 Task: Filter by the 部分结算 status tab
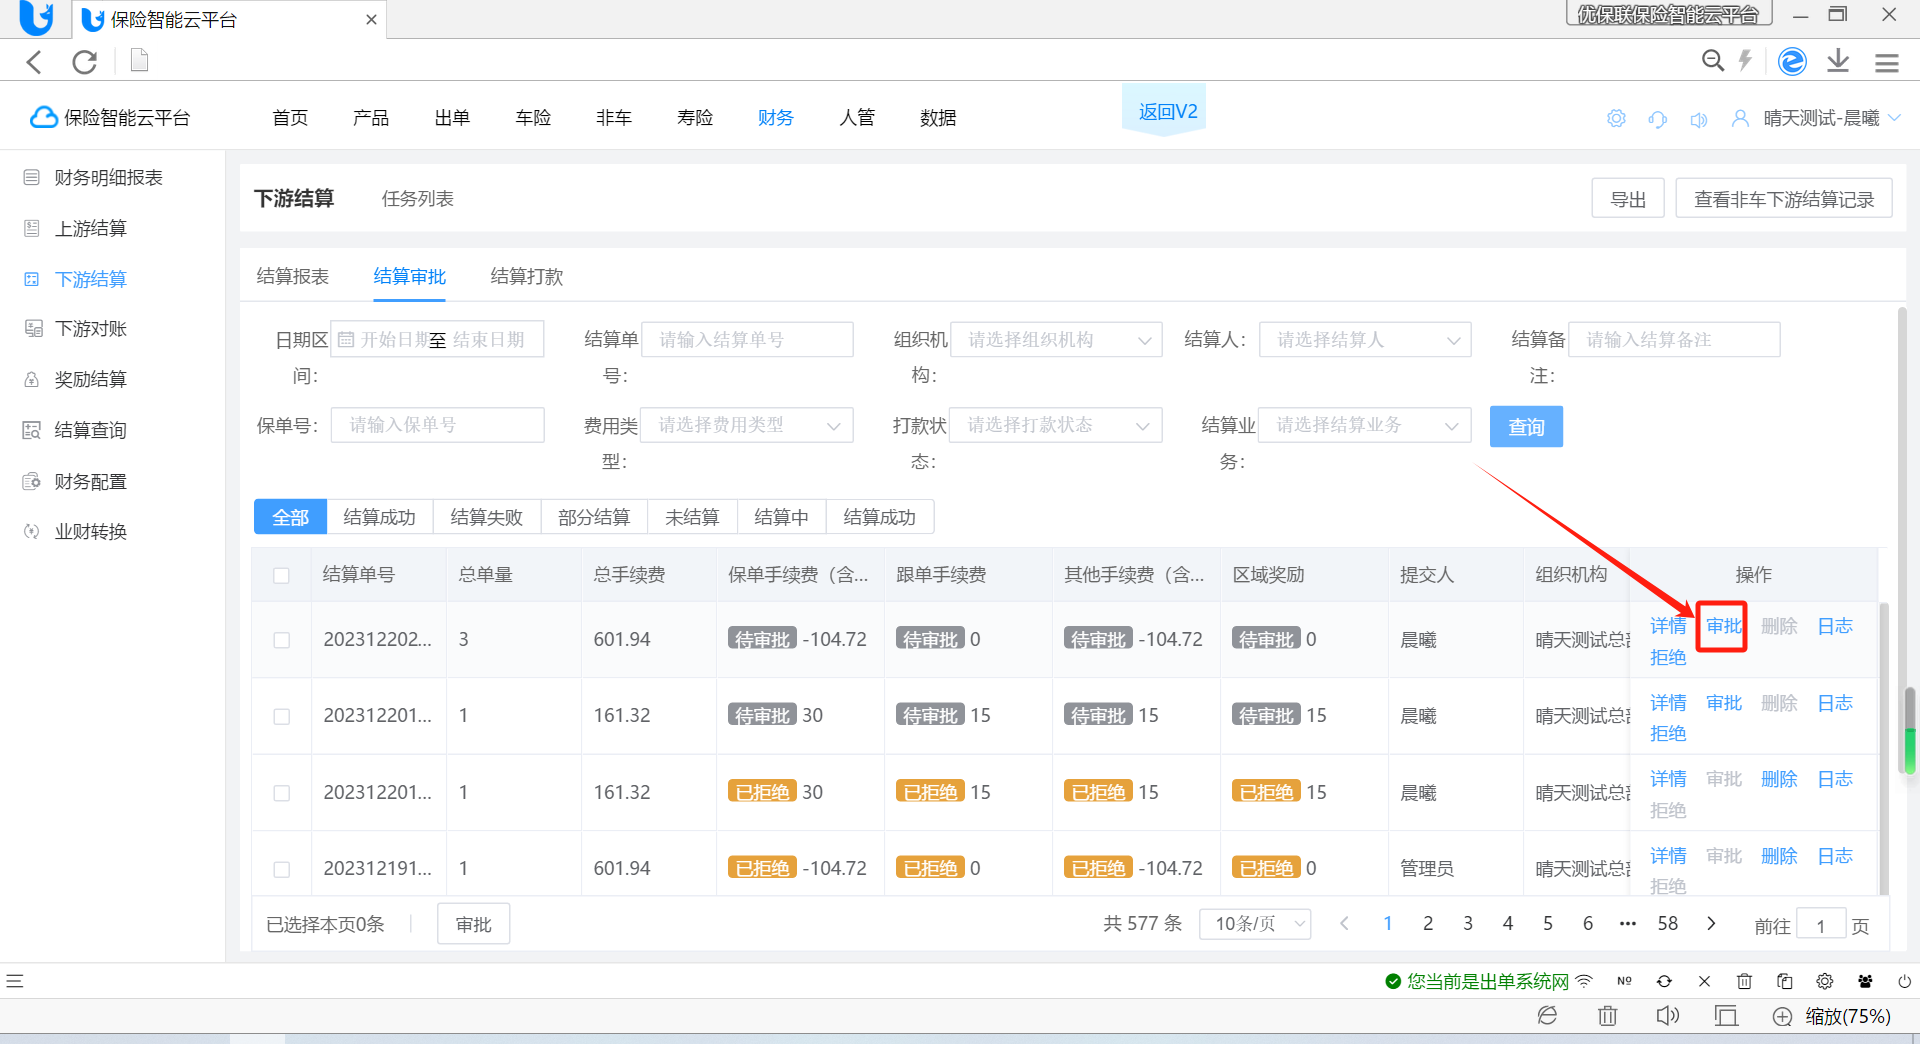[594, 517]
